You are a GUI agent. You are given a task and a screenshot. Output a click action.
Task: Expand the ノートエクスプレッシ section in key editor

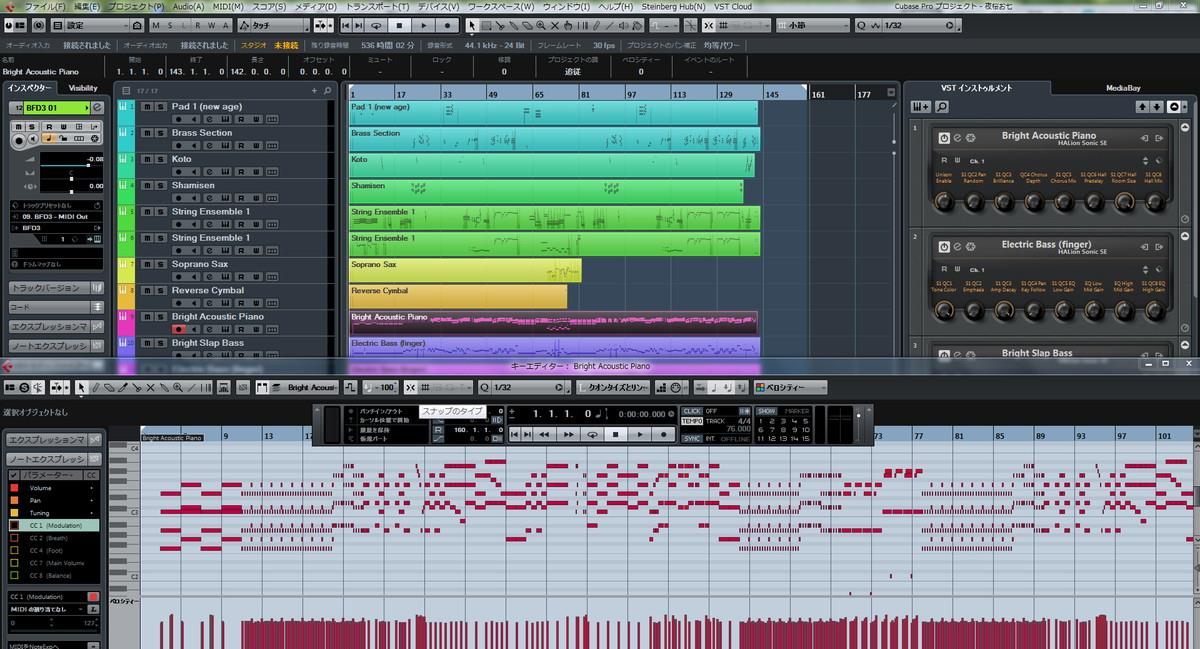click(x=56, y=458)
